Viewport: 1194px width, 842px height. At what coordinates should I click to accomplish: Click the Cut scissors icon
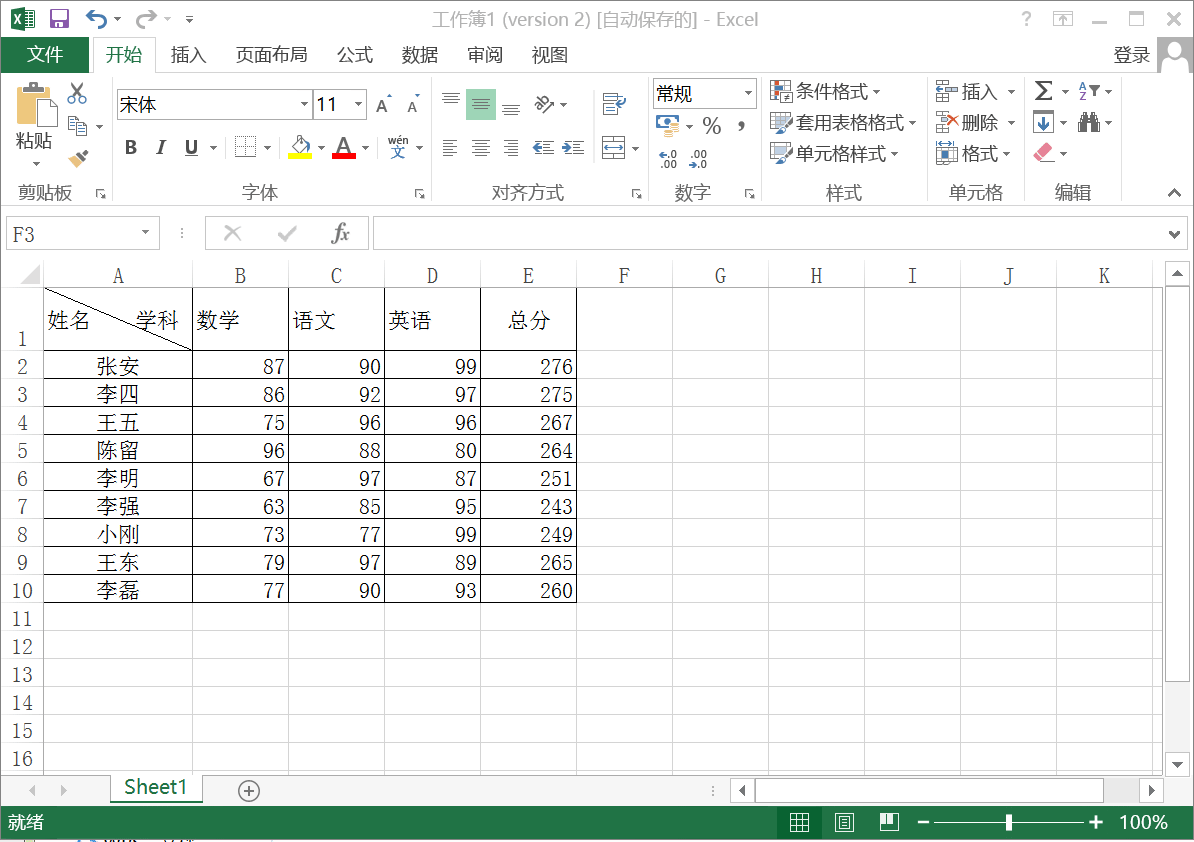point(77,94)
